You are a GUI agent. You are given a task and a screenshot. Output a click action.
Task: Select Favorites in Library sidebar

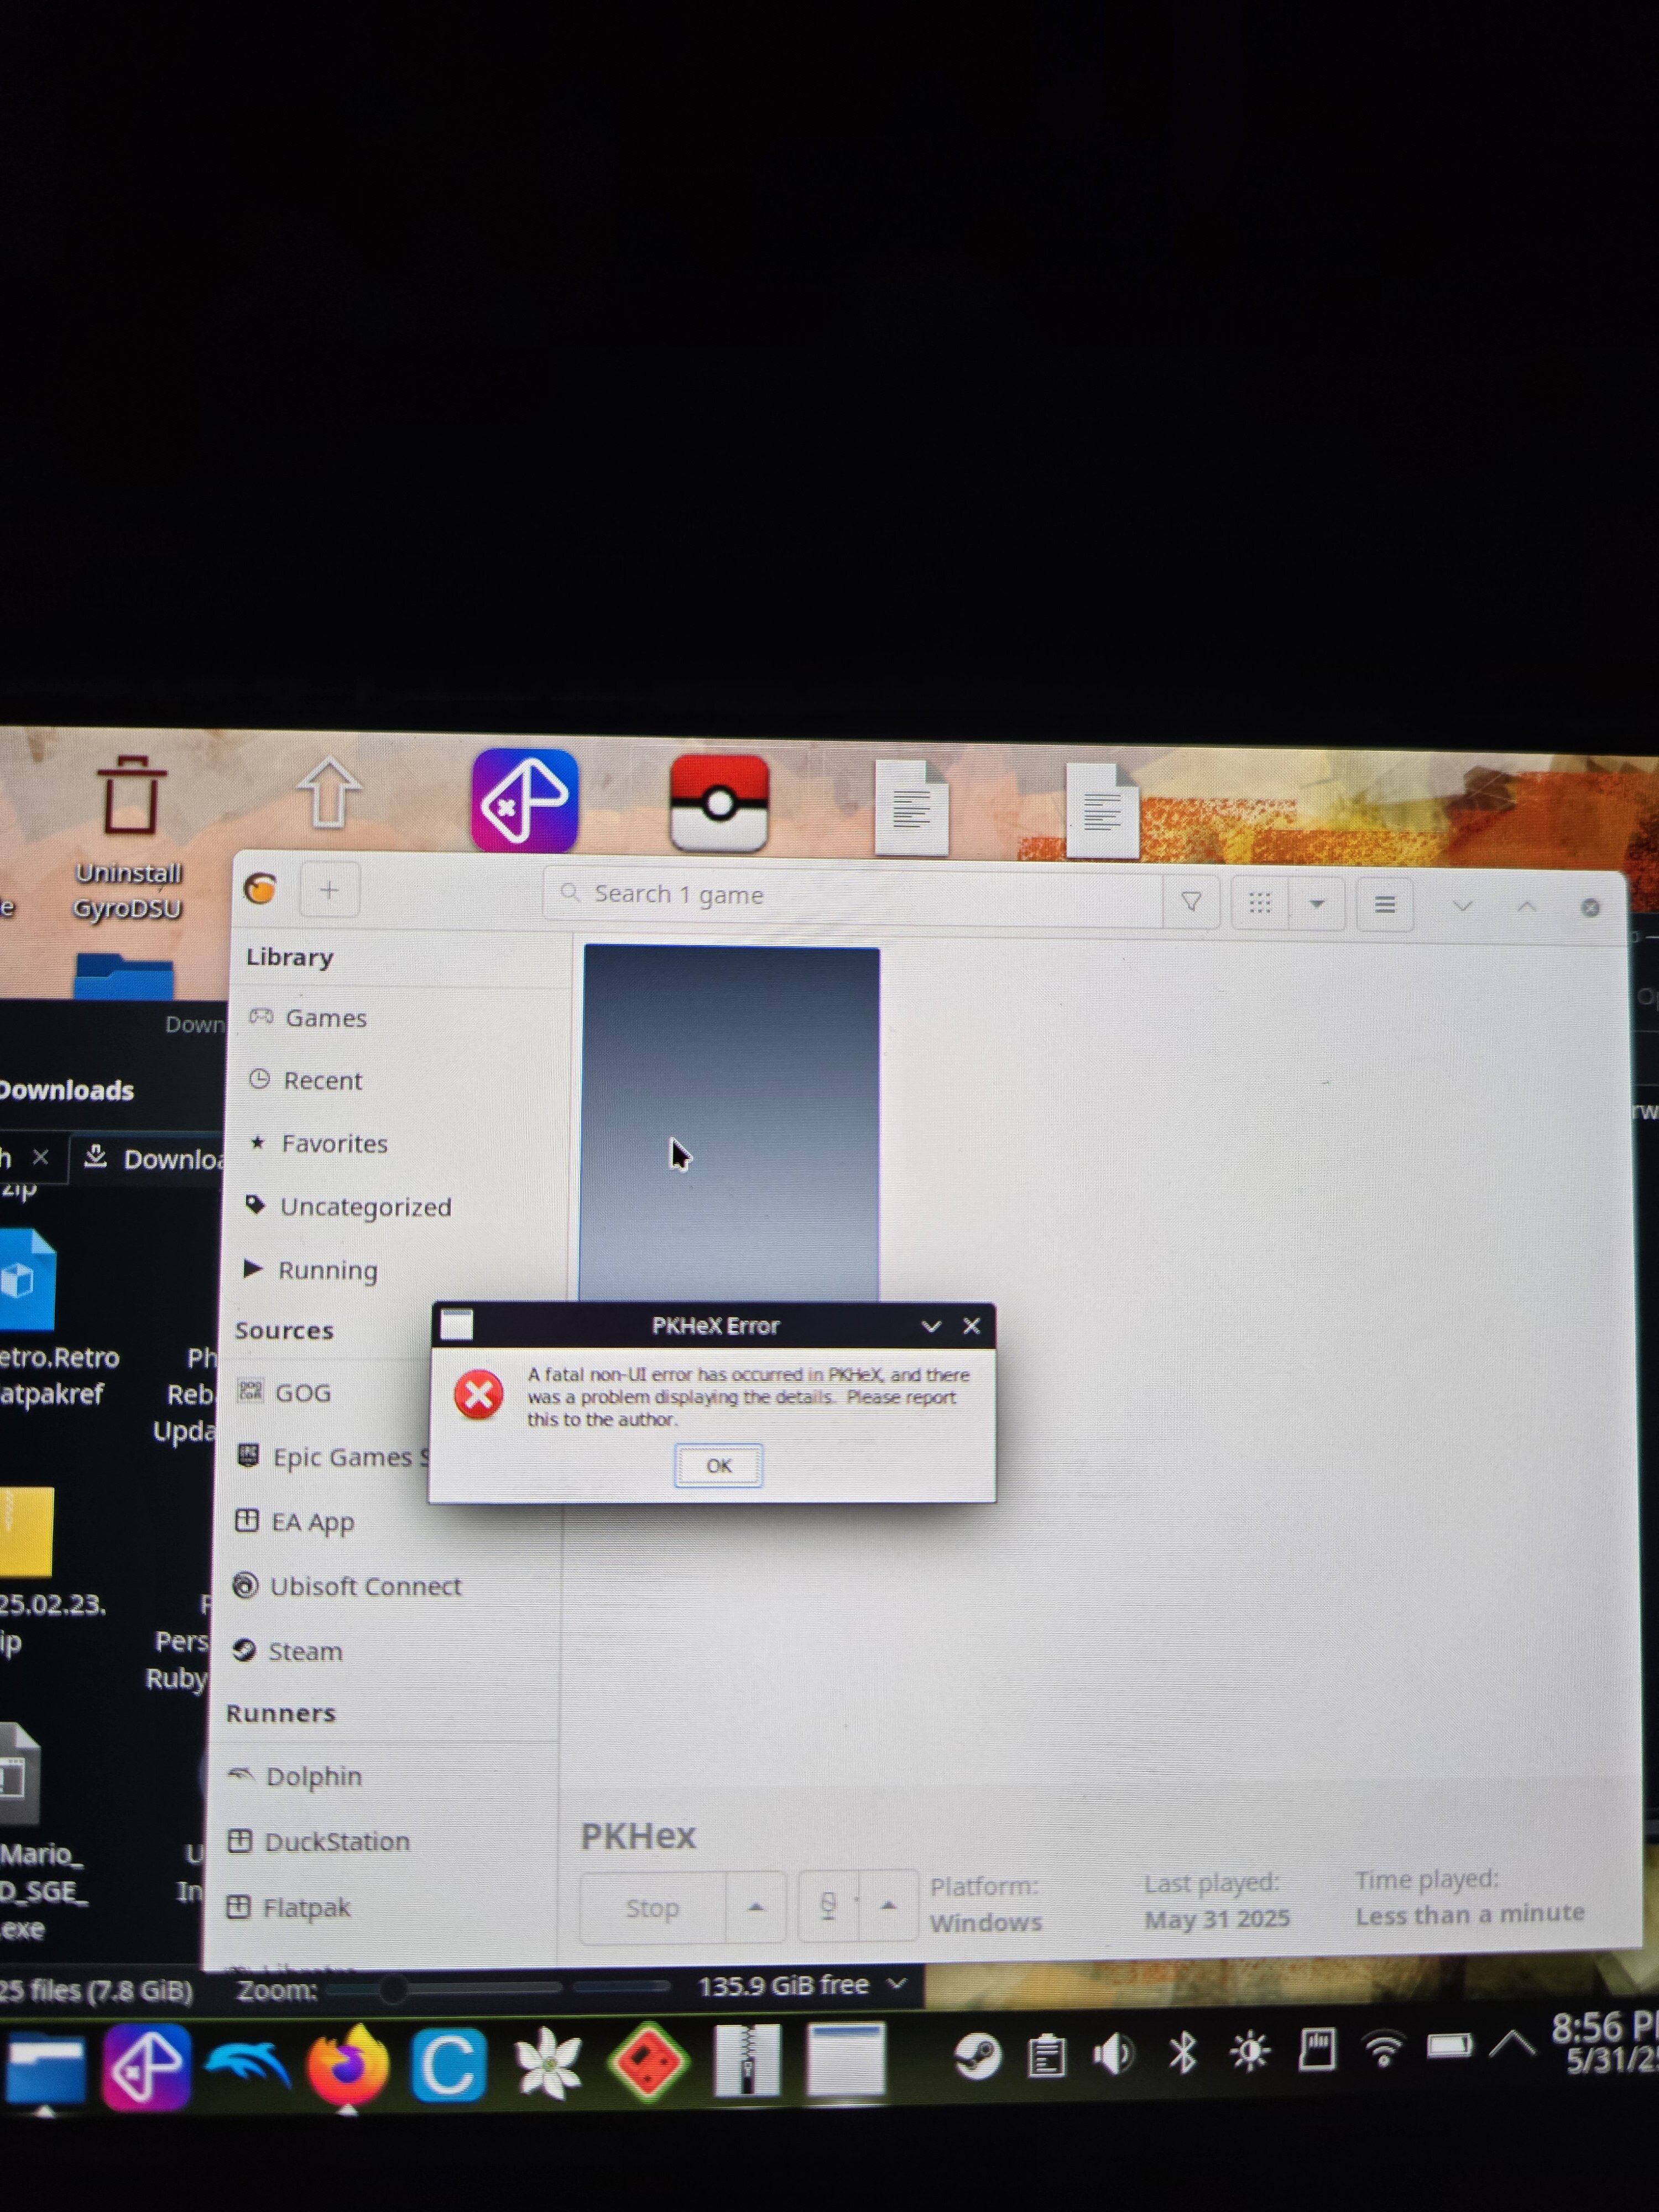click(x=334, y=1143)
